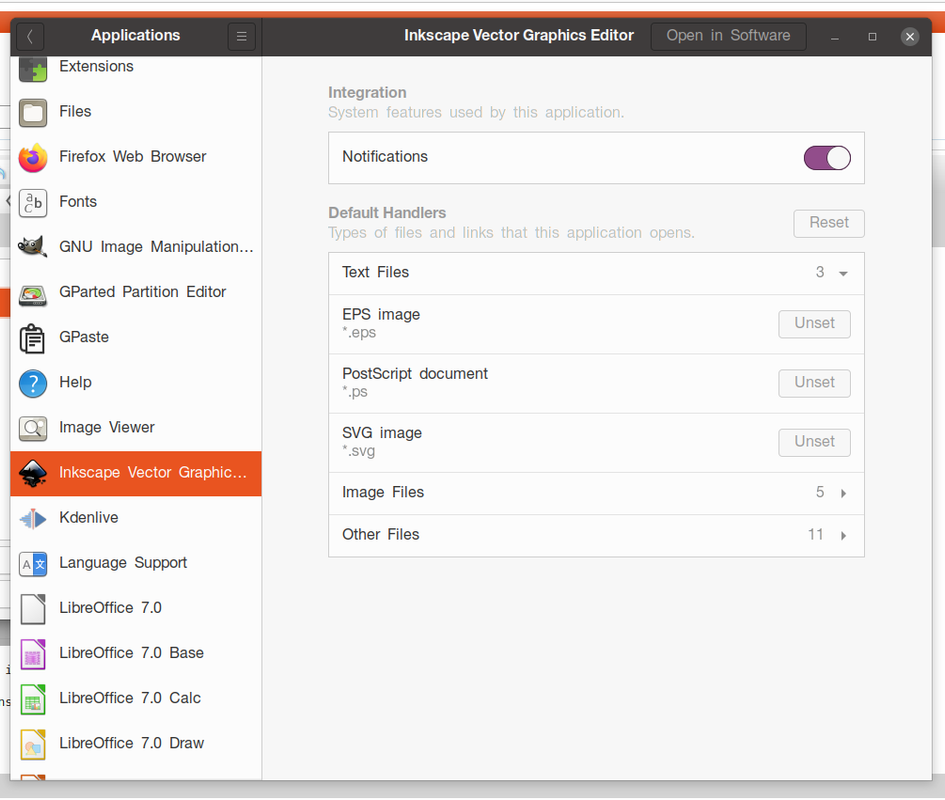This screenshot has width=945, height=800.
Task: Collapse the Text Files handlers group
Action: pyautogui.click(x=596, y=273)
